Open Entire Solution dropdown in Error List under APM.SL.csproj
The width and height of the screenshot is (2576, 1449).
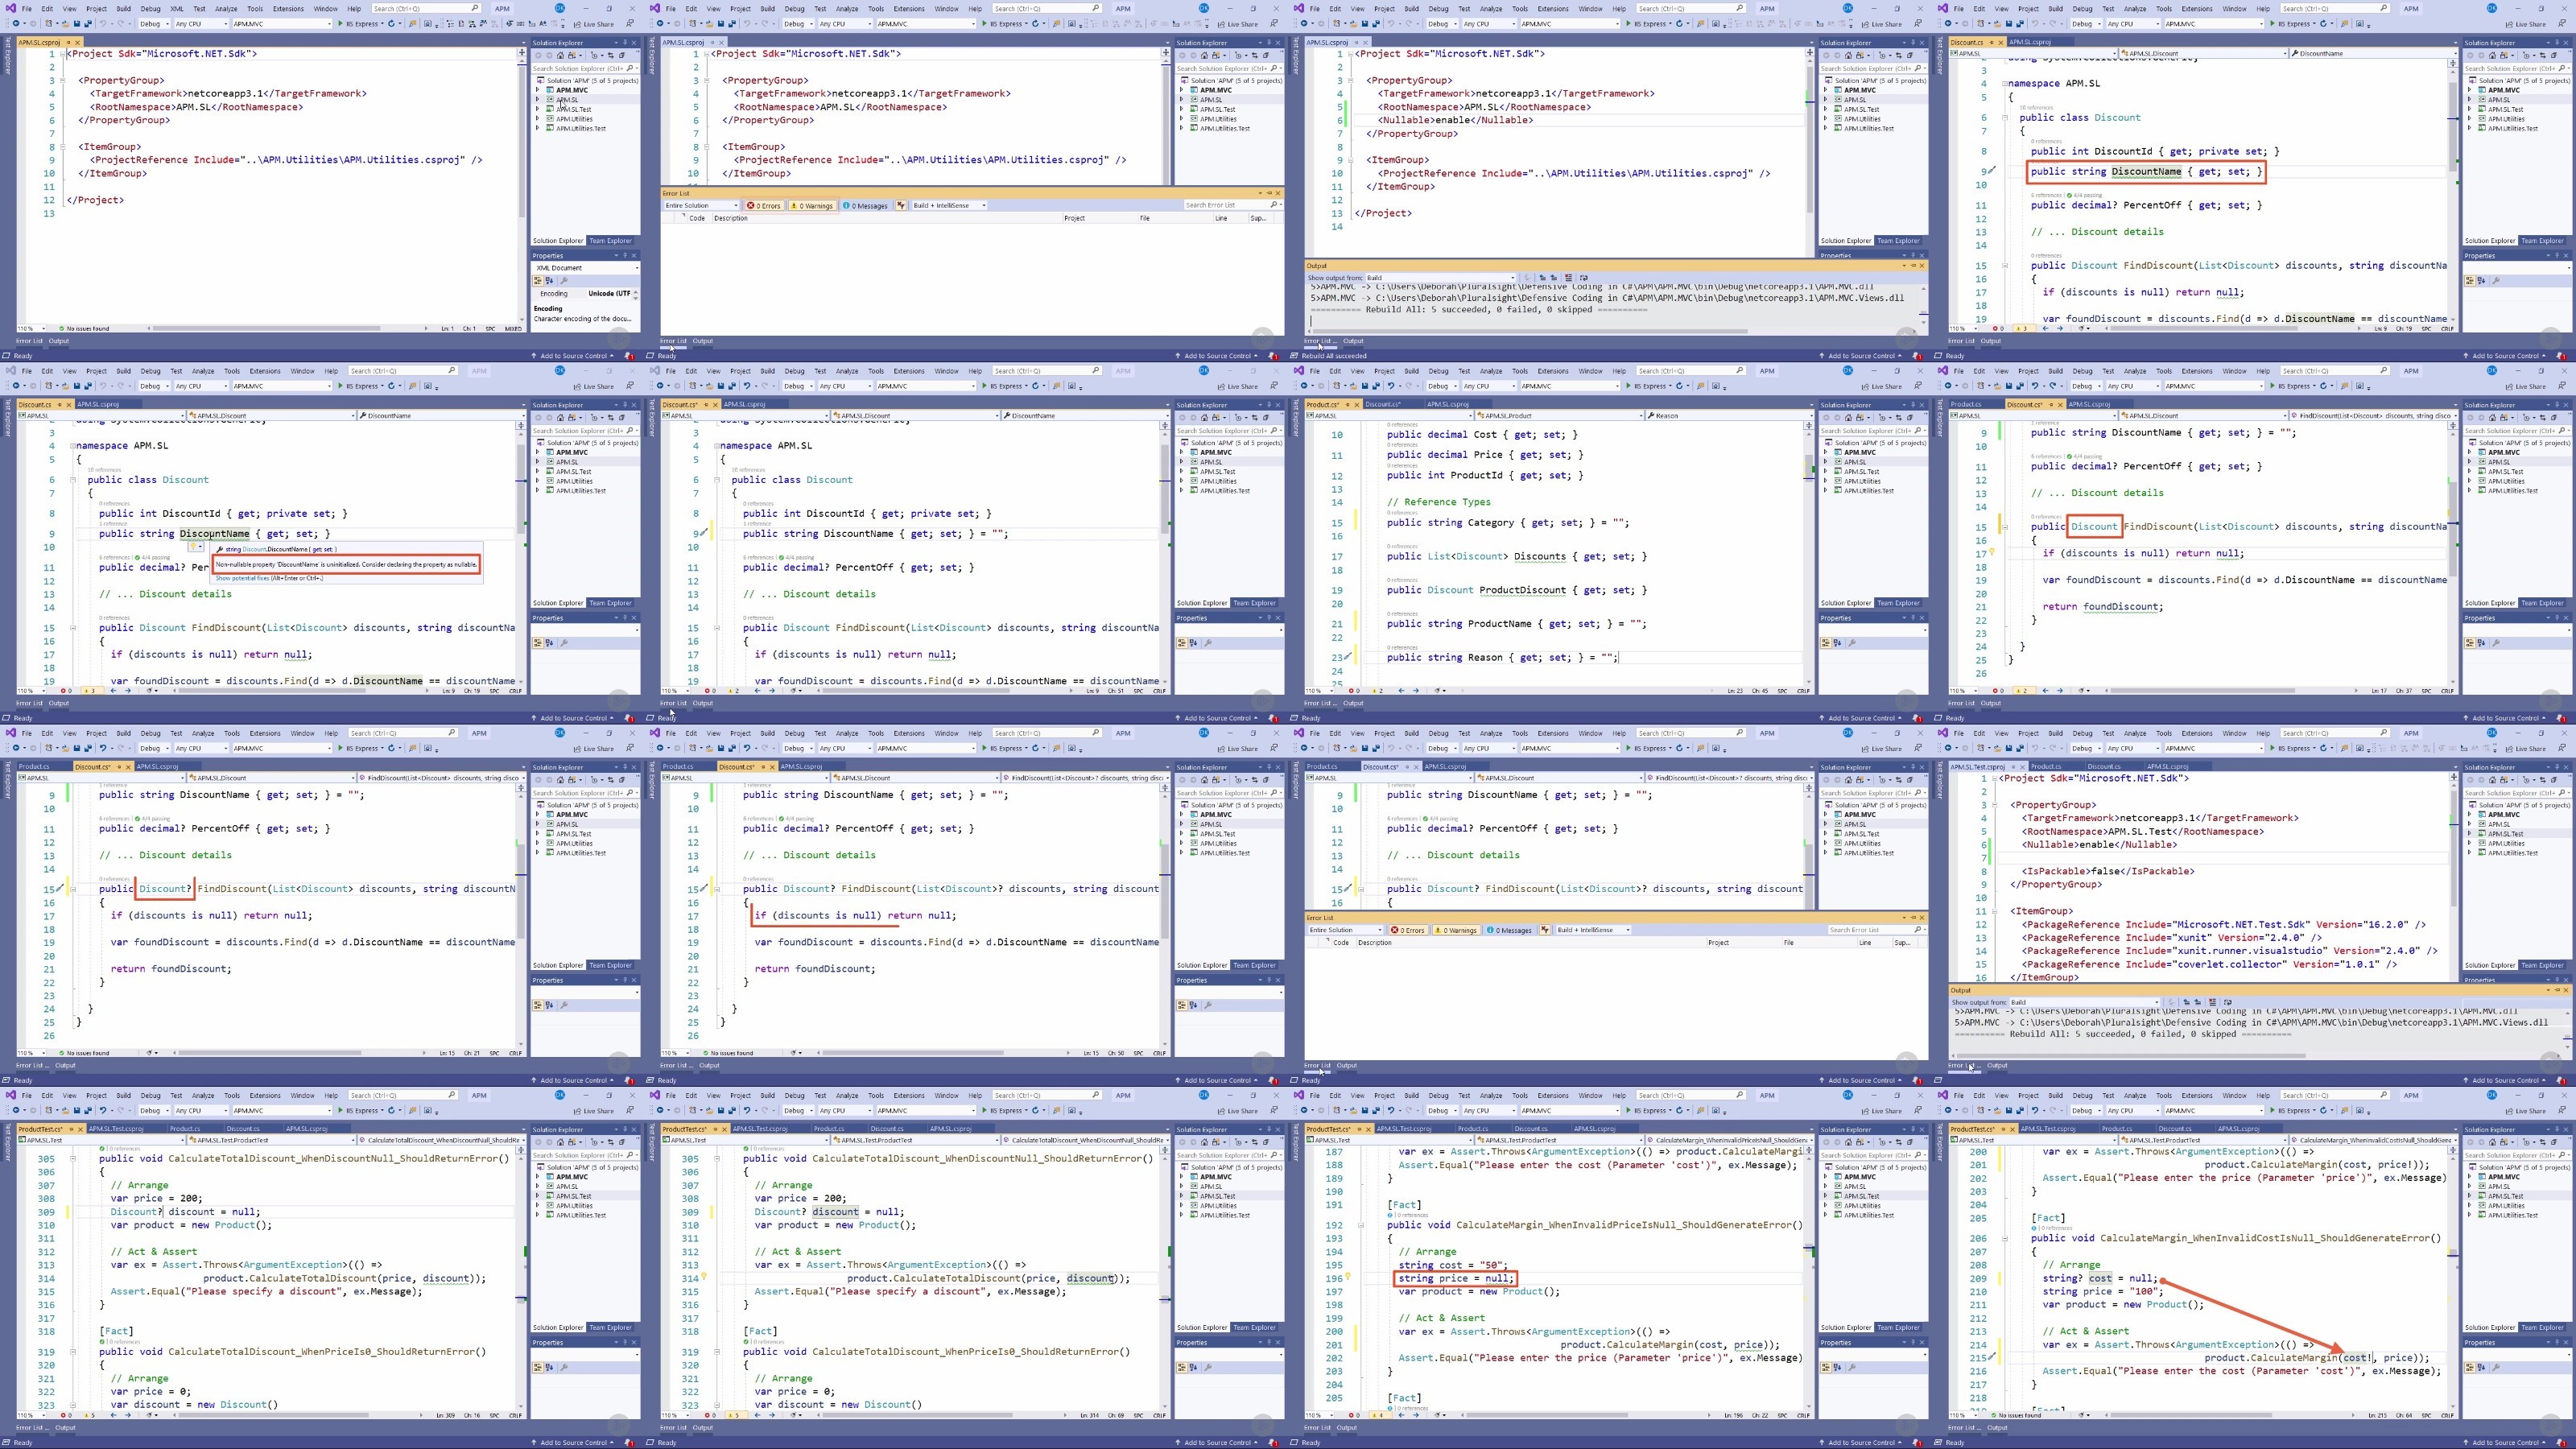coord(701,205)
